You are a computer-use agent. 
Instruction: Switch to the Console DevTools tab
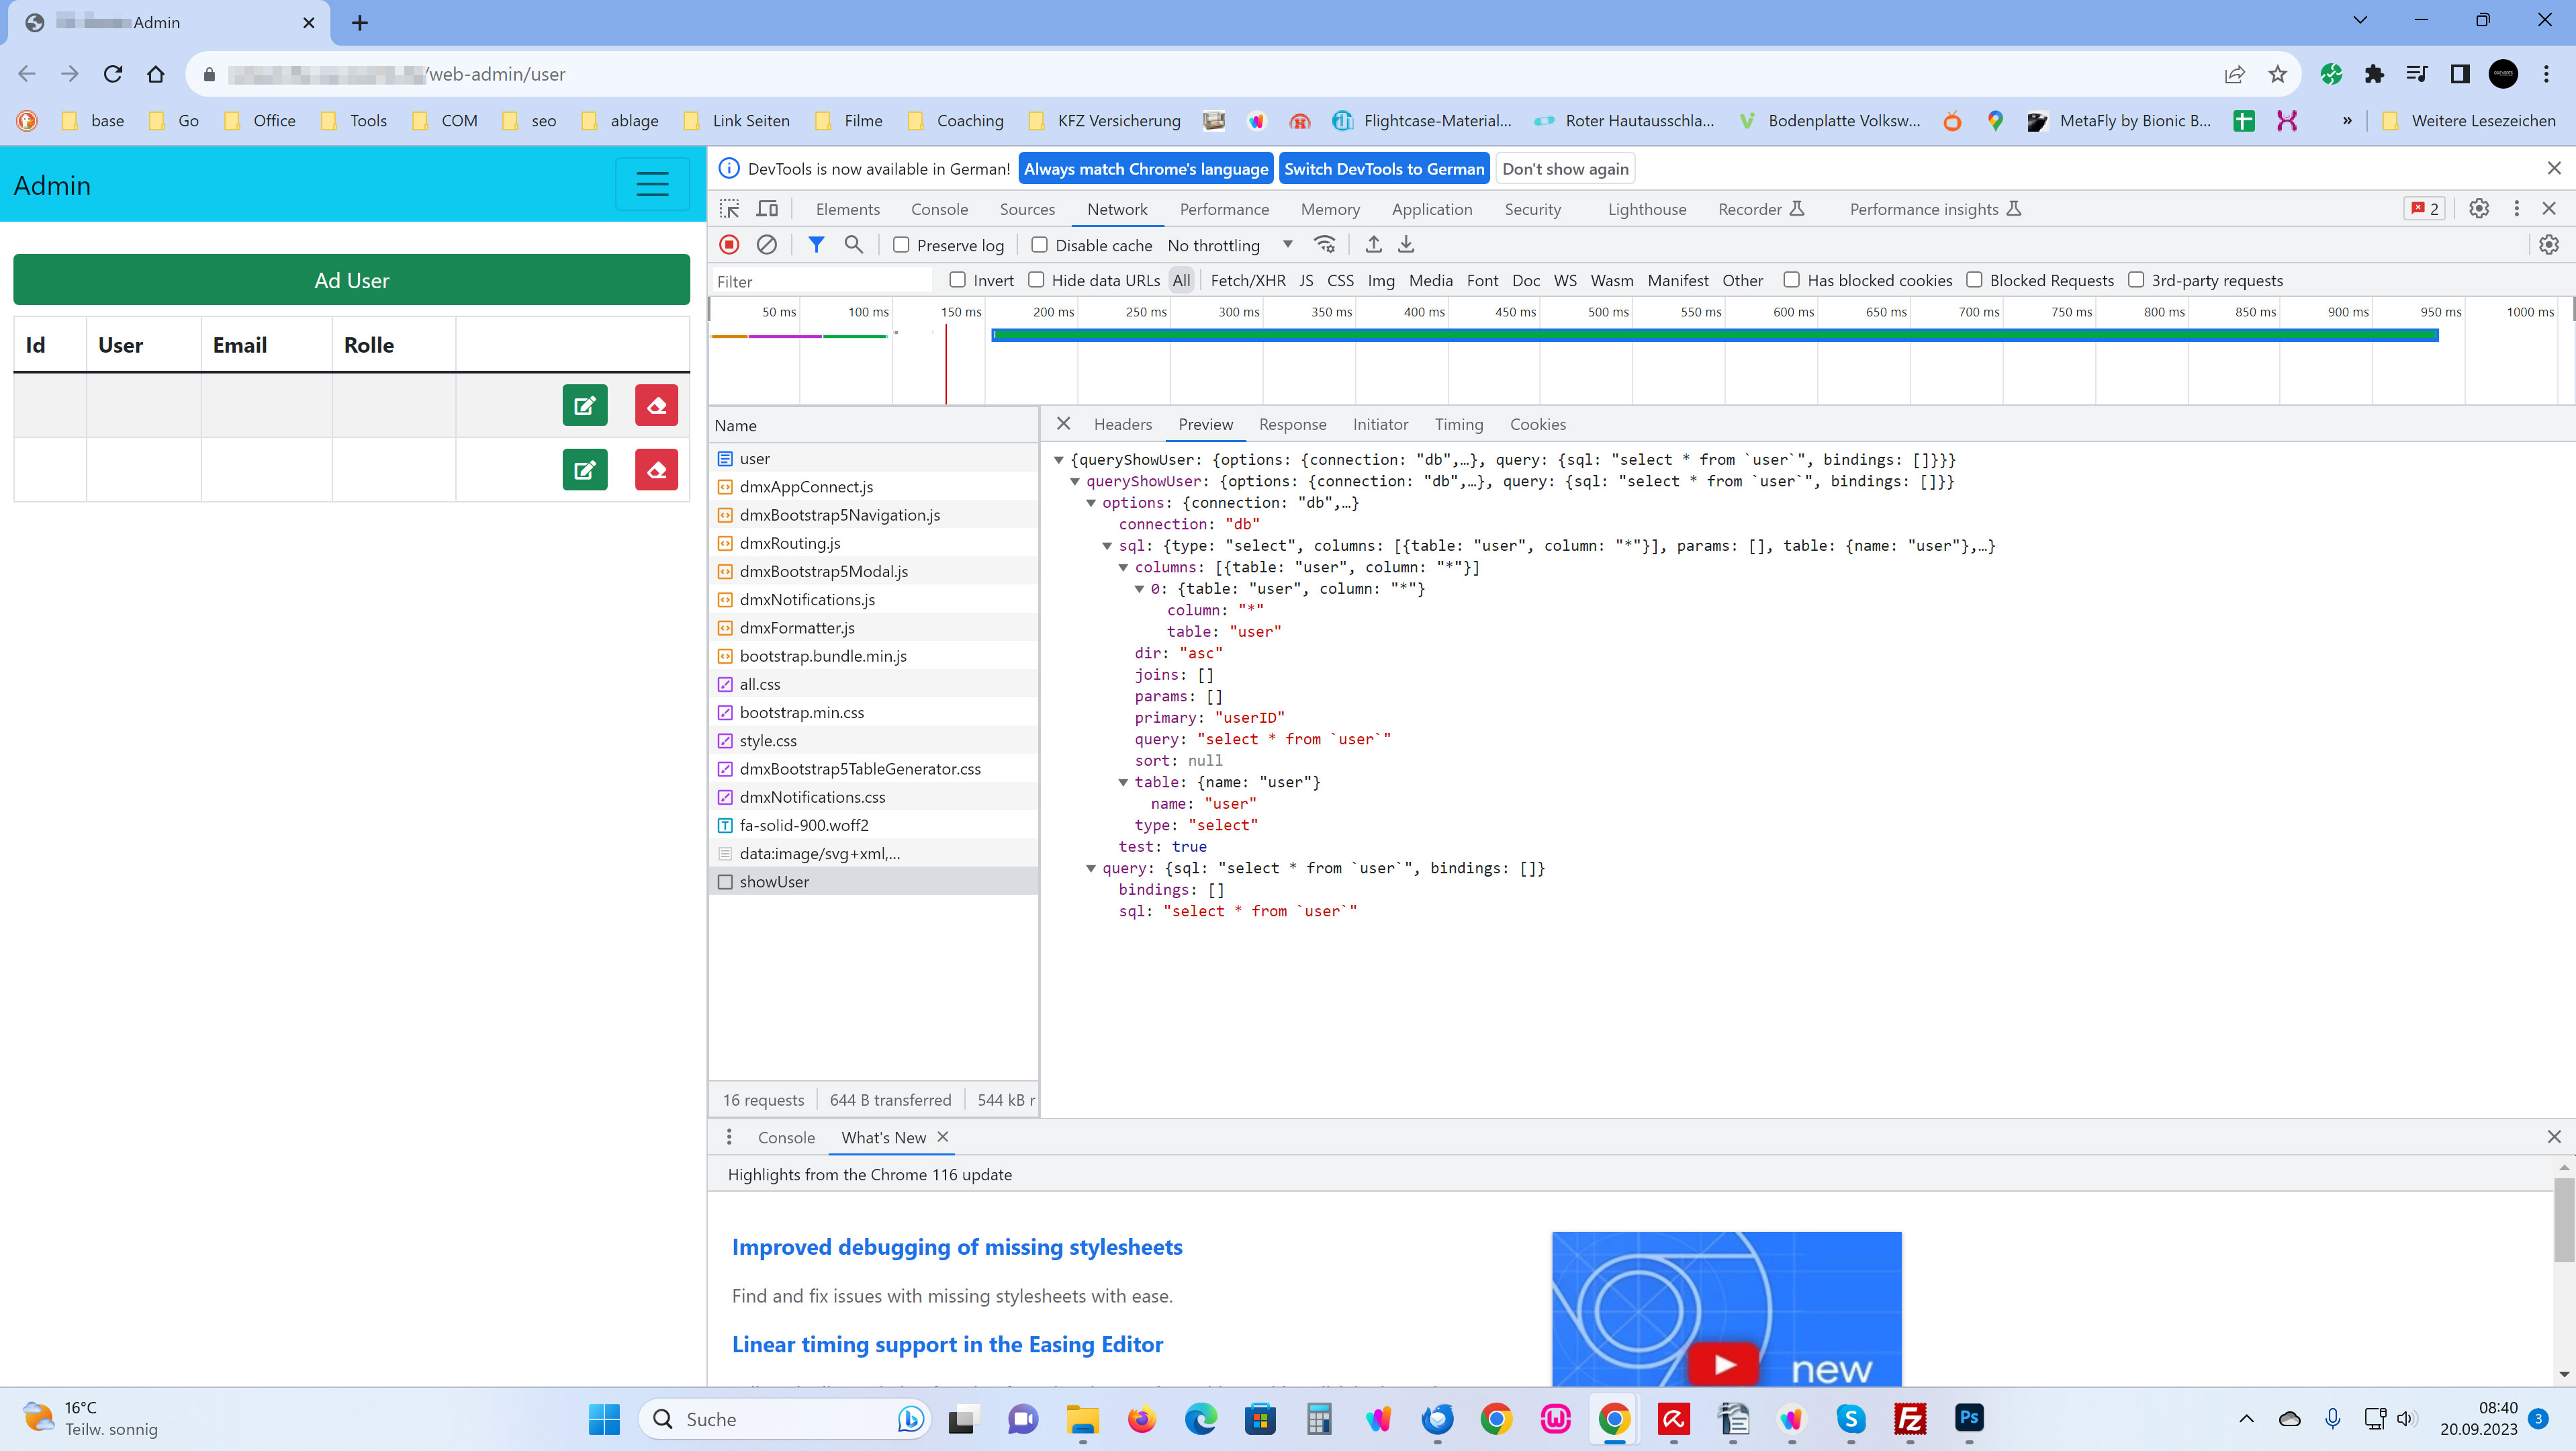click(939, 209)
